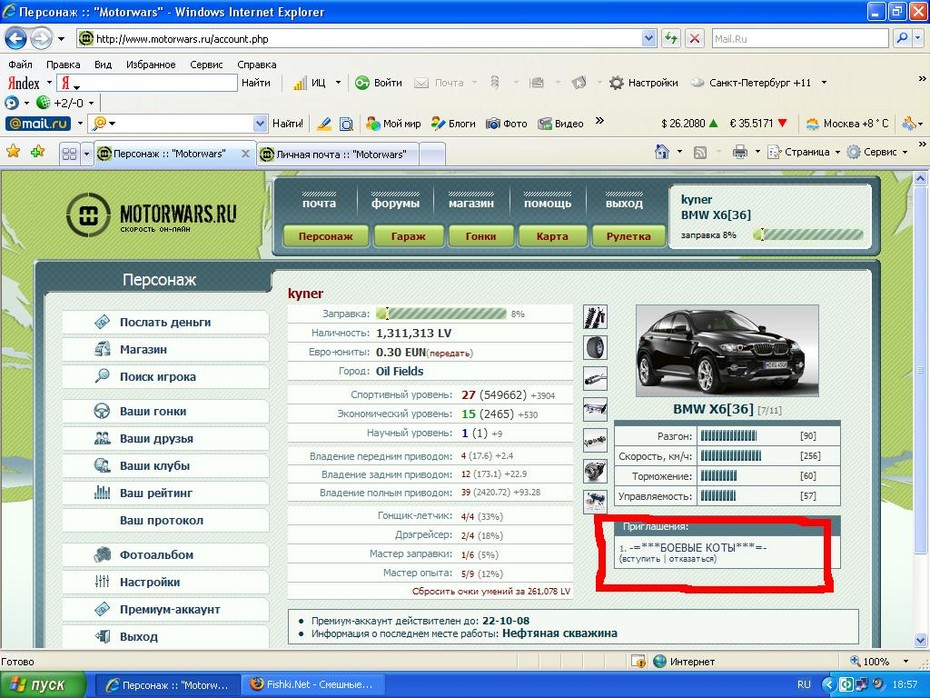Click the Сбросить очки умений link
Image resolution: width=930 pixels, height=698 pixels.
[x=491, y=591]
